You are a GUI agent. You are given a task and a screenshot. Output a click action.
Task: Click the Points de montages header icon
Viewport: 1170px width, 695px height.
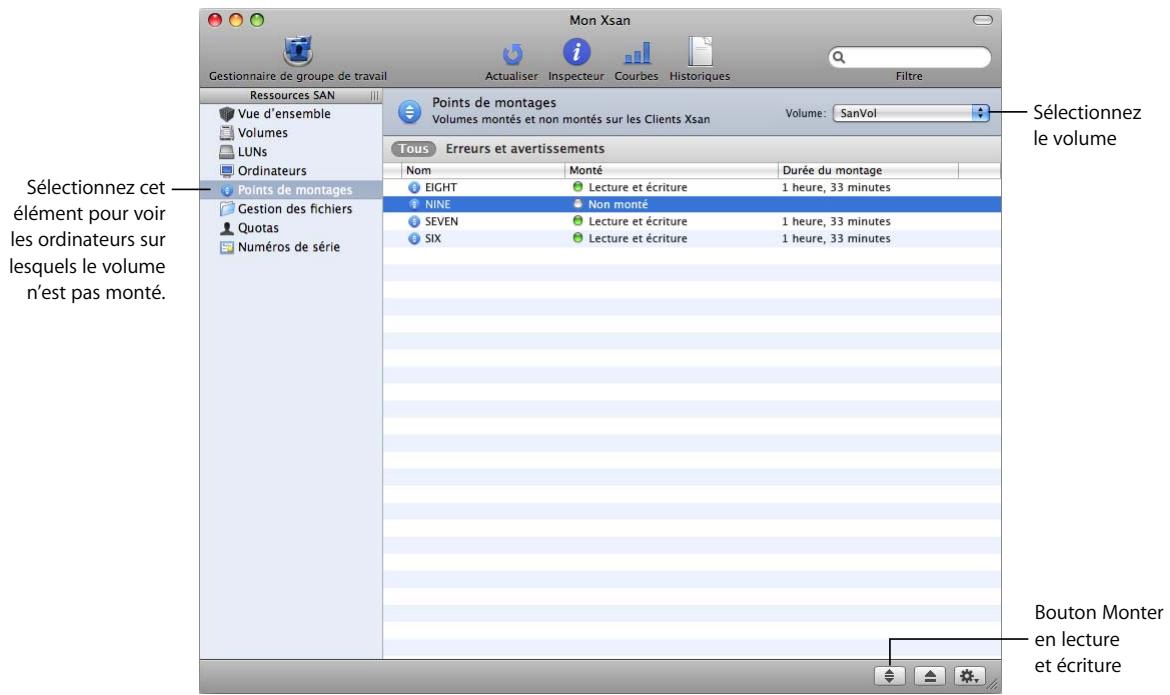409,112
